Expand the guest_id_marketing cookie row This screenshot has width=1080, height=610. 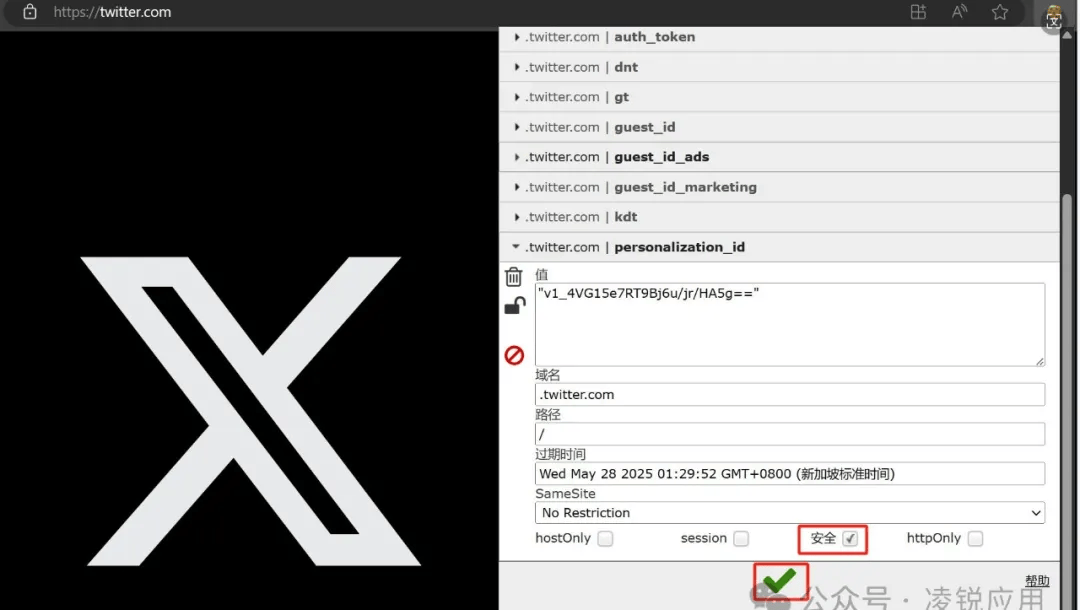click(x=779, y=187)
